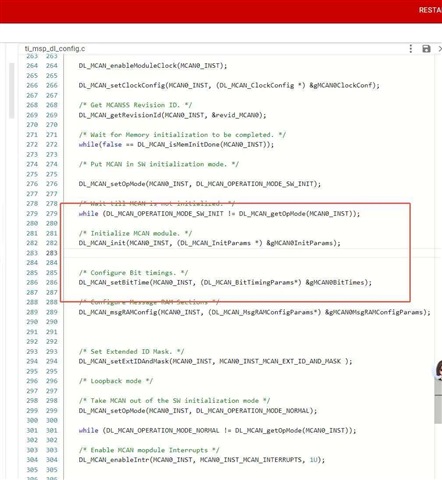Click the while OPERATION_MODE_SW_INIT getOpMode line
442x480 pixels.
point(219,213)
